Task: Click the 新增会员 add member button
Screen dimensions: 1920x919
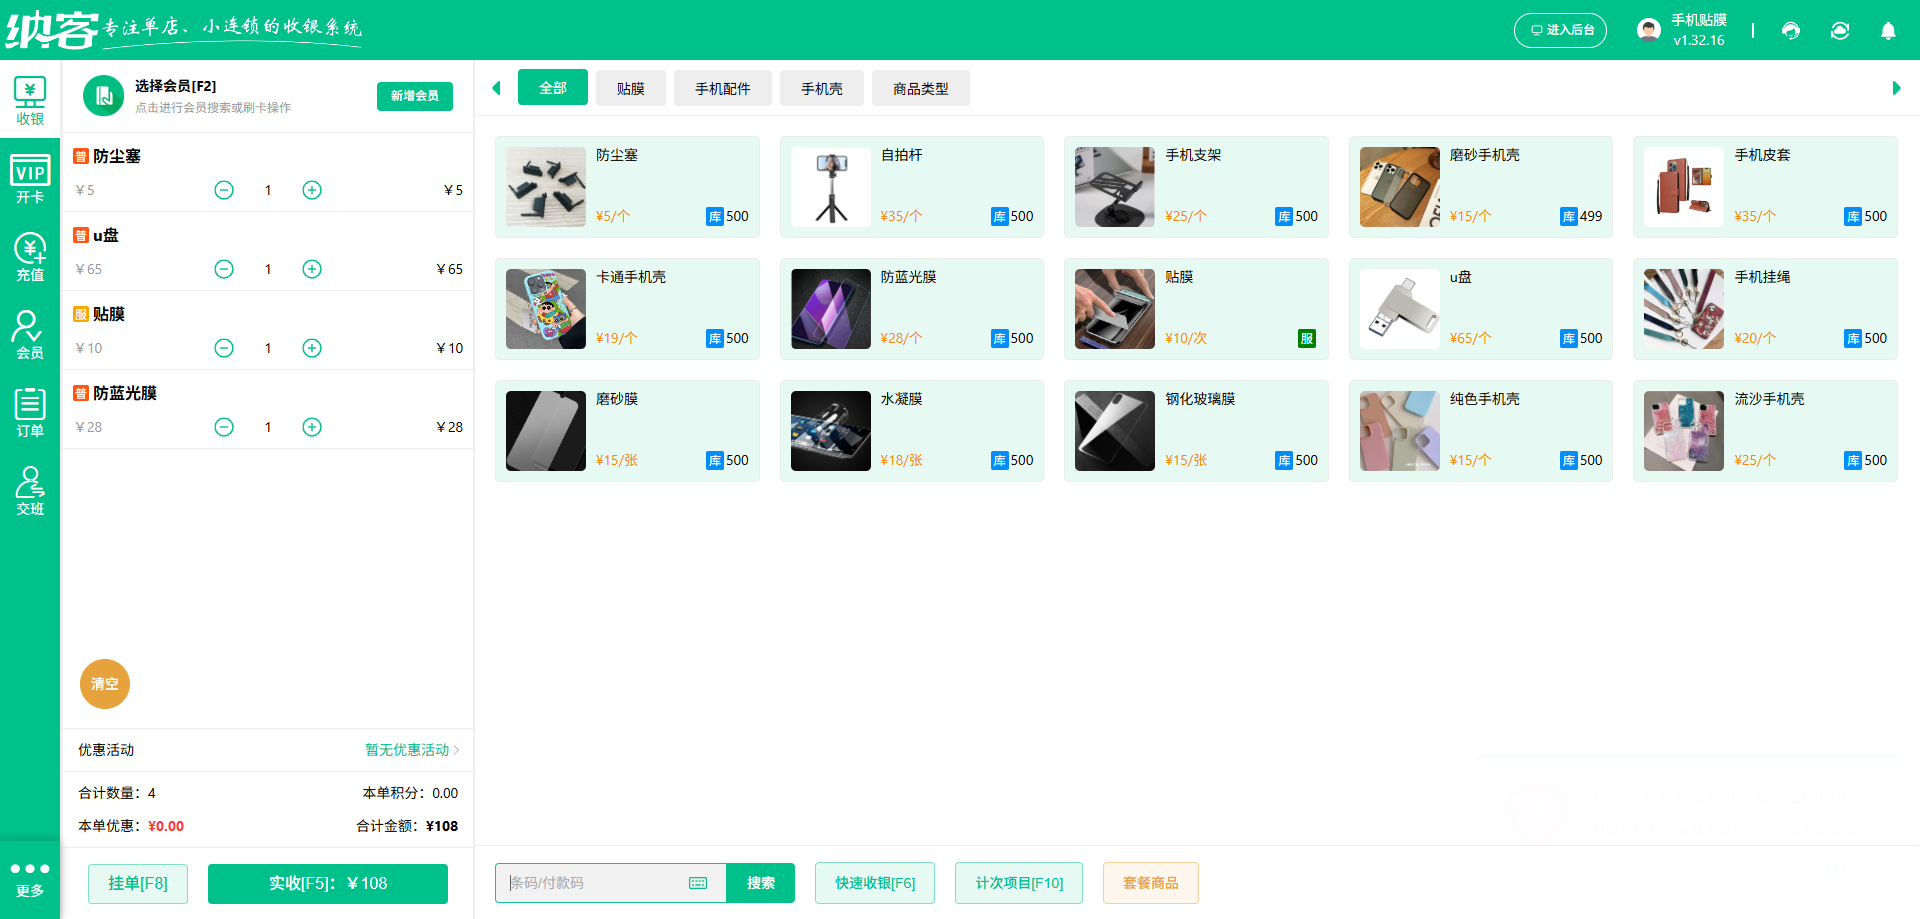Action: pyautogui.click(x=414, y=96)
